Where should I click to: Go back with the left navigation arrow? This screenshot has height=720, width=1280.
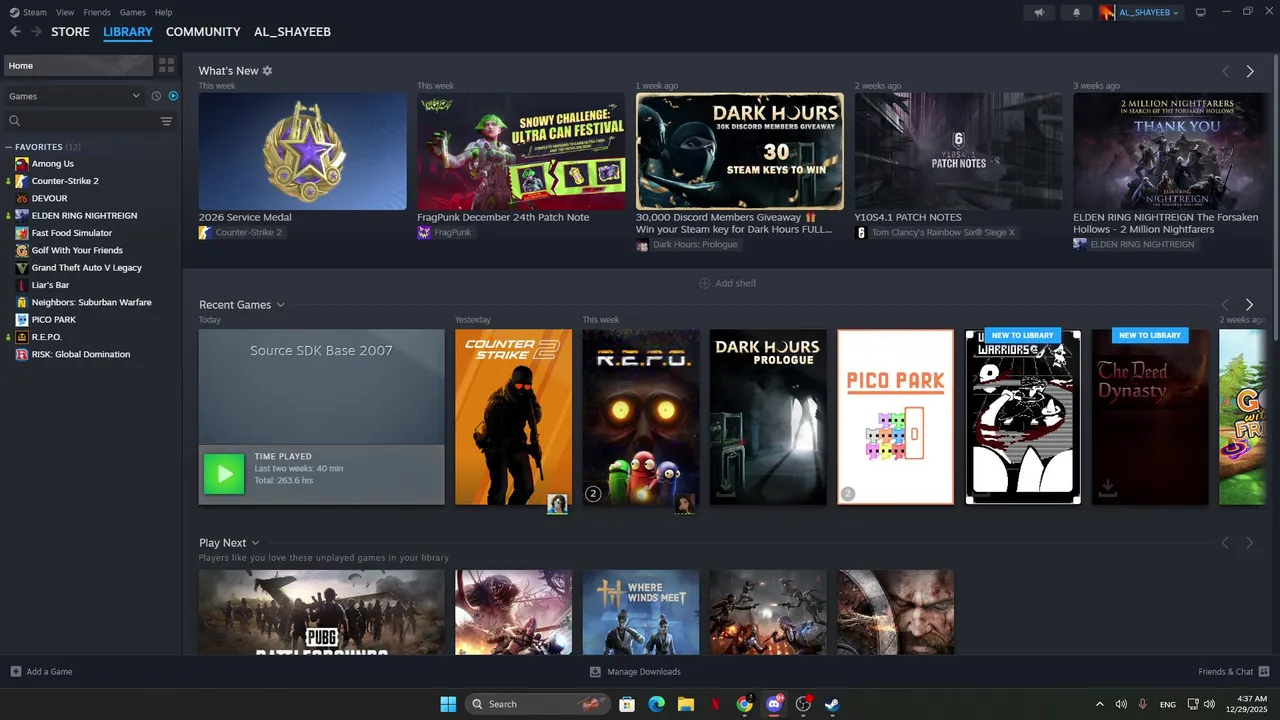click(x=15, y=32)
